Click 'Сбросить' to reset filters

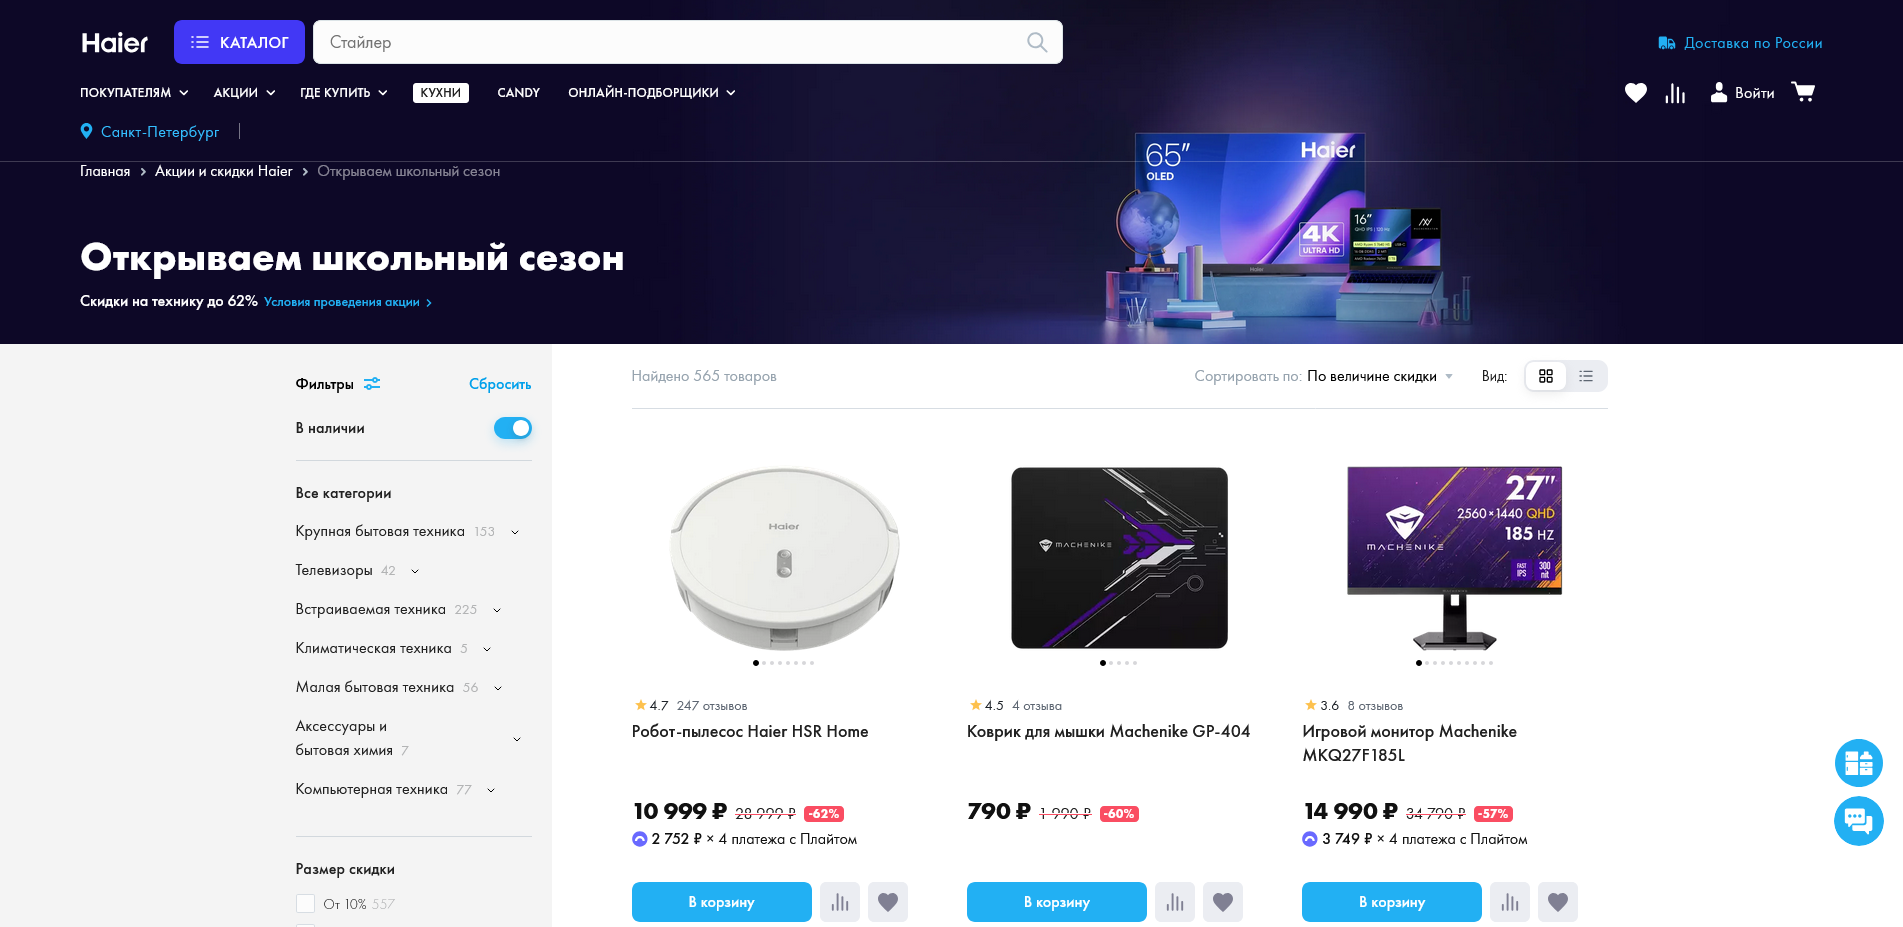tap(500, 385)
